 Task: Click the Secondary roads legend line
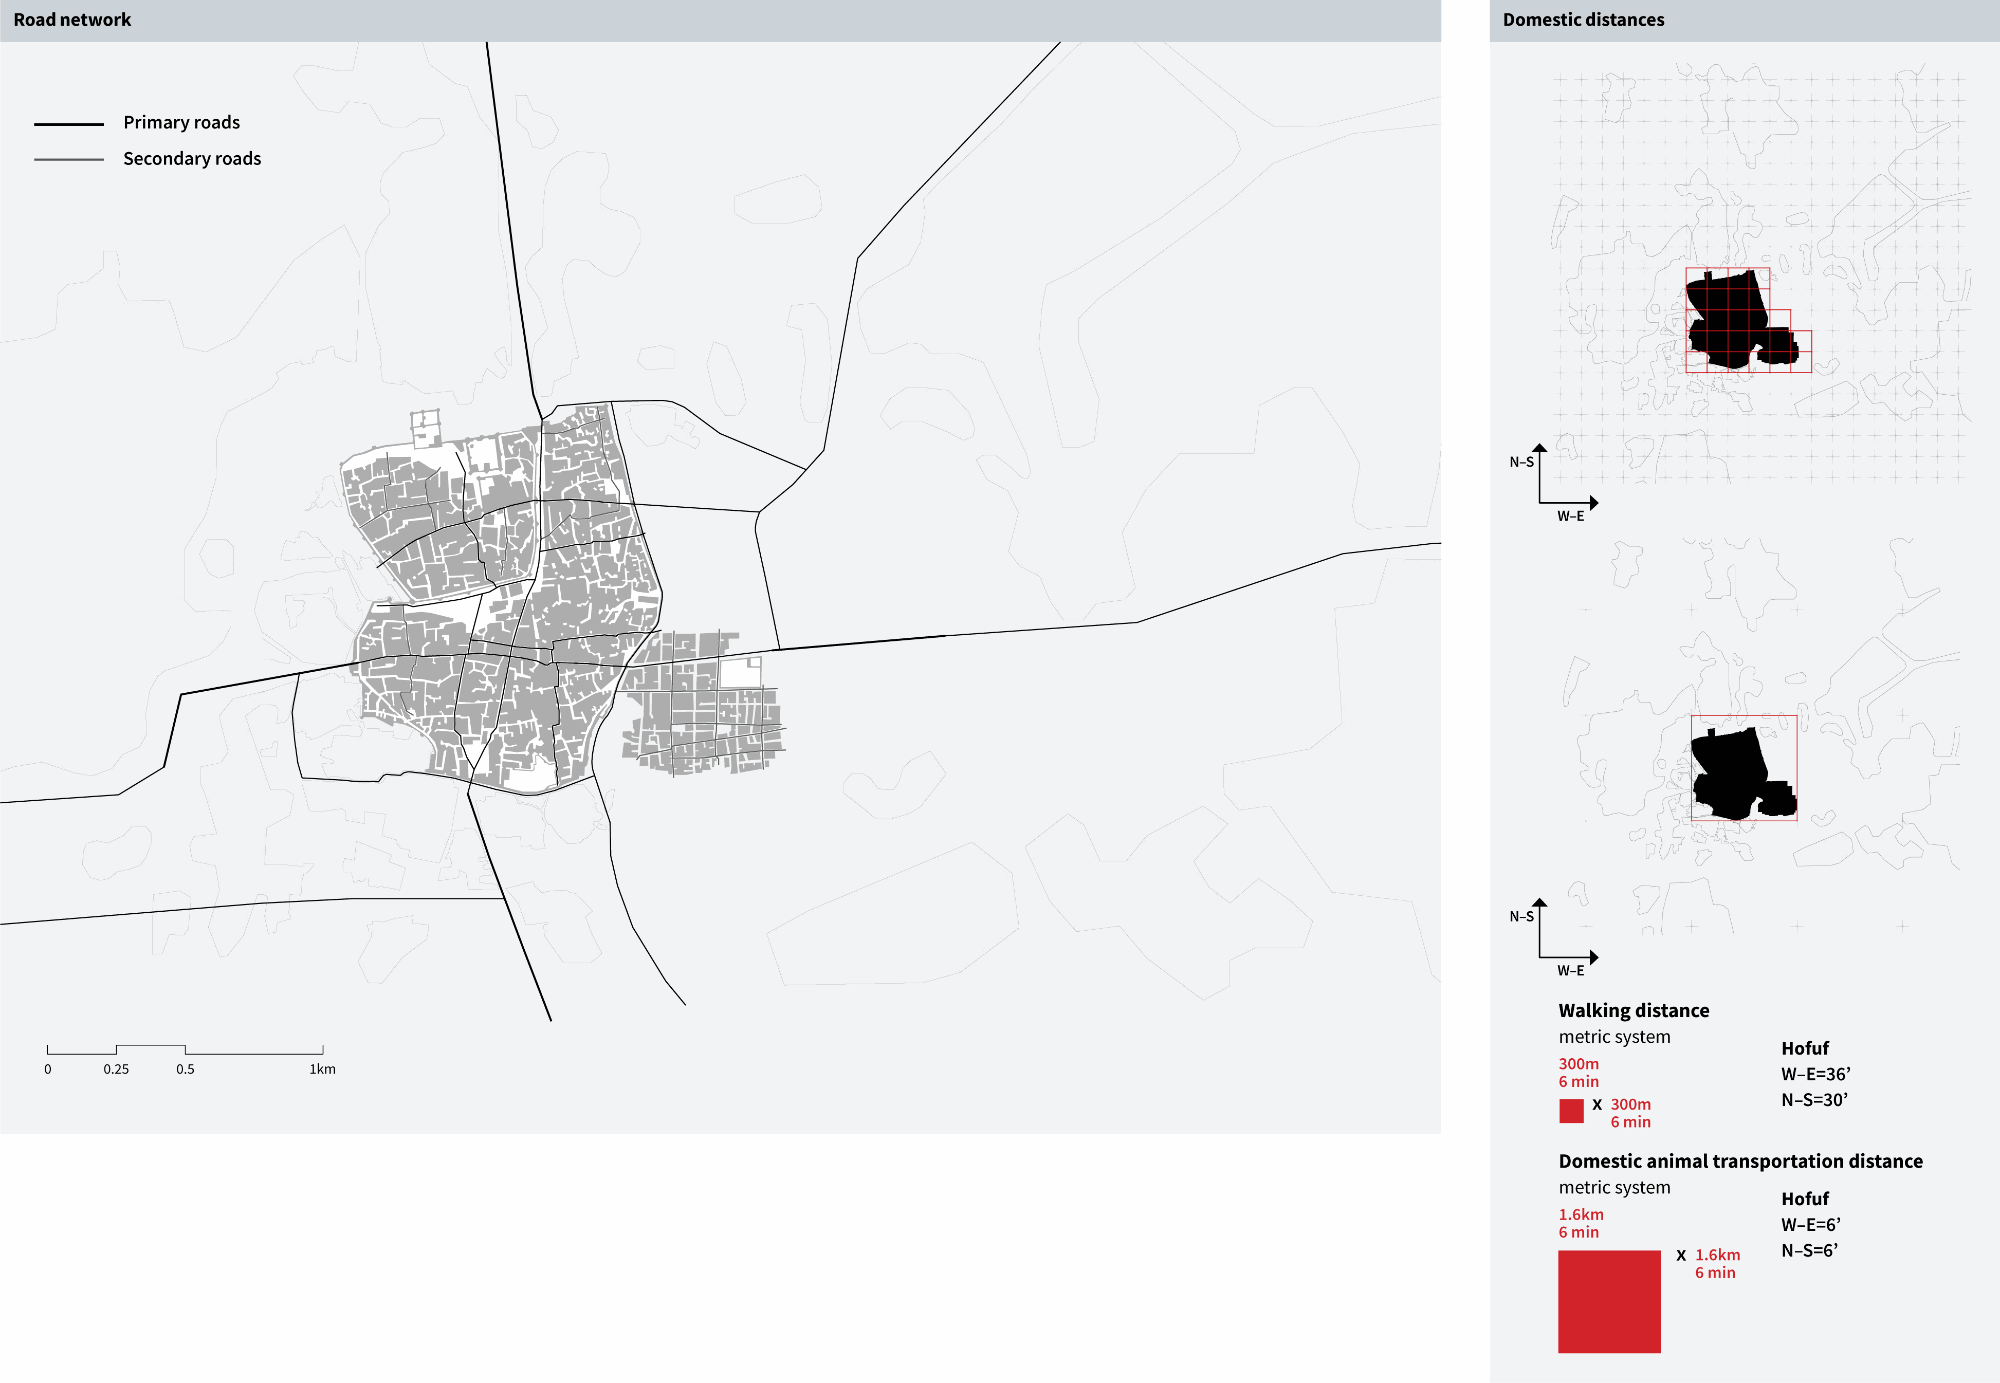(68, 159)
